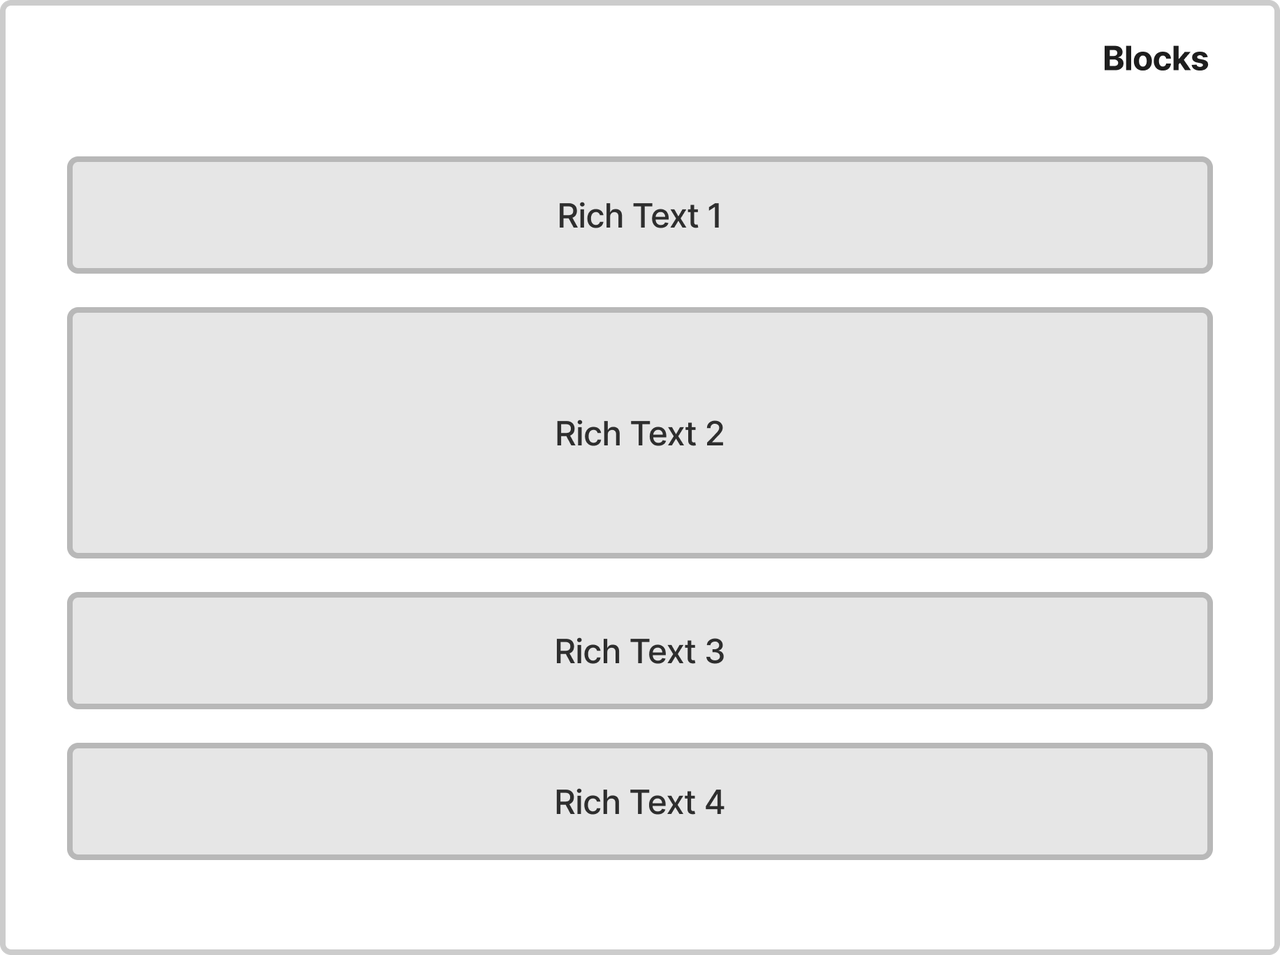Viewport: 1280px width, 955px height.
Task: Activate the Blocks title text
Action: pos(1155,59)
